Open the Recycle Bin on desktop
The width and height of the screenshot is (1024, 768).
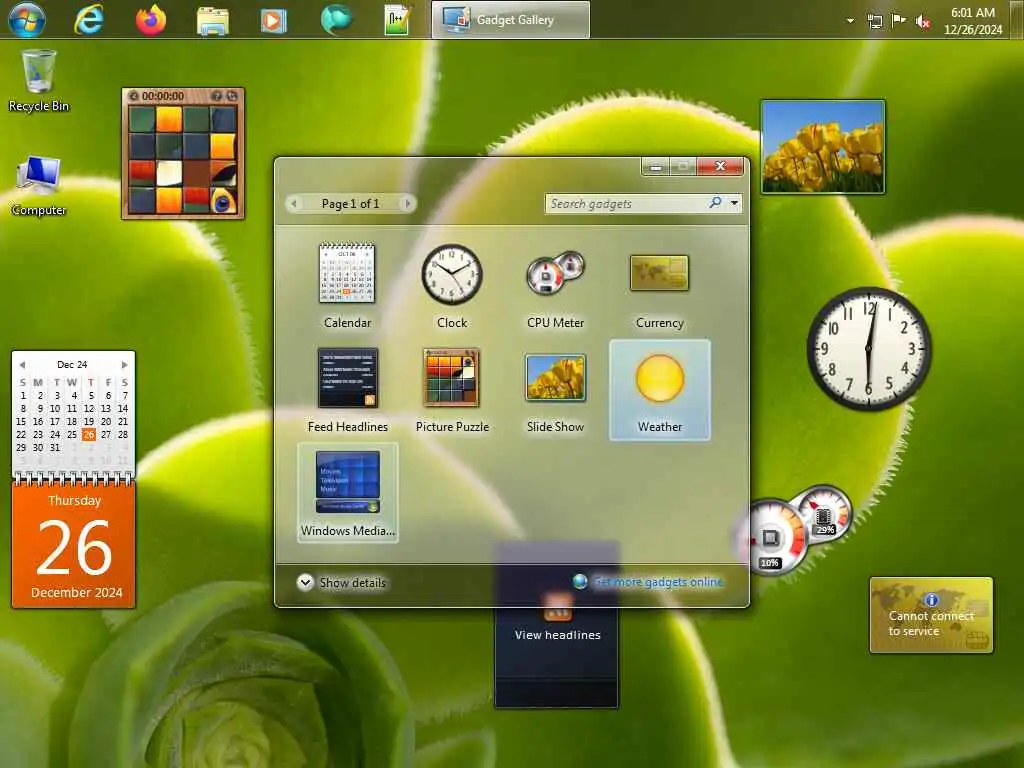coord(39,80)
